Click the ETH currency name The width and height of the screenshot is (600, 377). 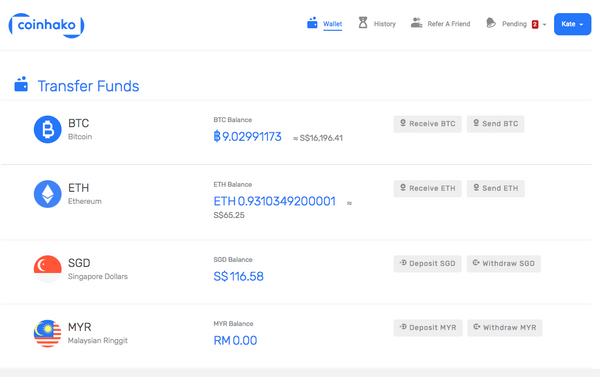click(x=78, y=188)
